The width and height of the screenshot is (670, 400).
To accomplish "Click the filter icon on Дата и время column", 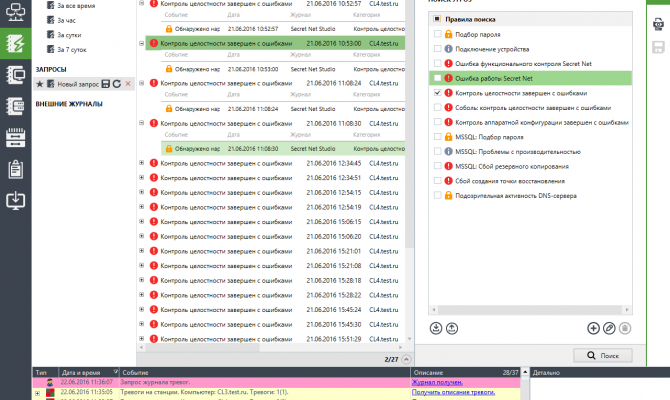I will point(115,372).
